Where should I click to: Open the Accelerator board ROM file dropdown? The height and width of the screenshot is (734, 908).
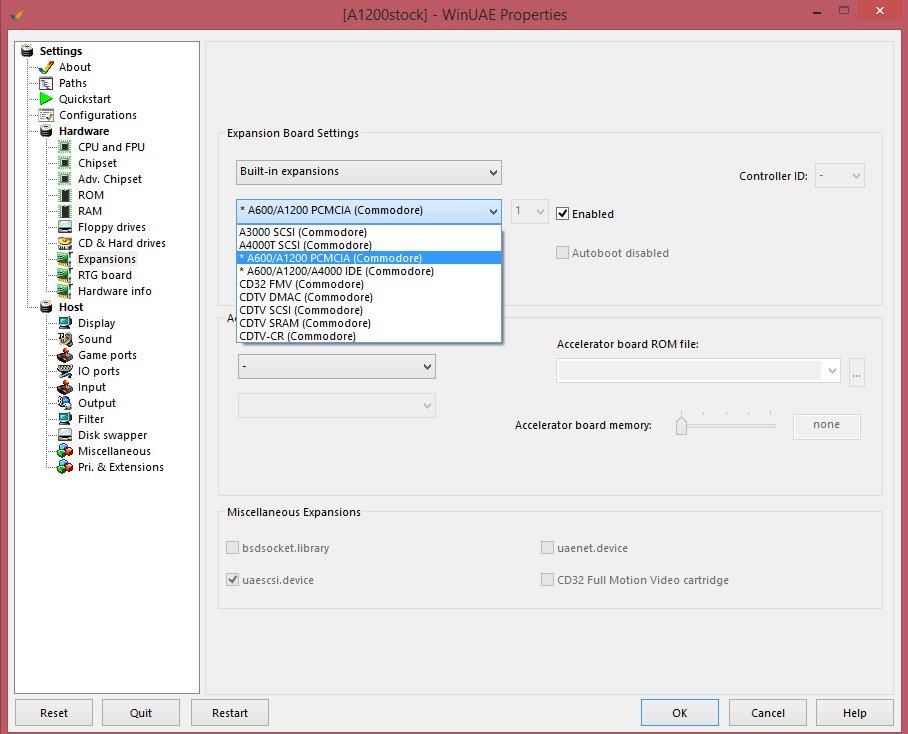(x=698, y=370)
